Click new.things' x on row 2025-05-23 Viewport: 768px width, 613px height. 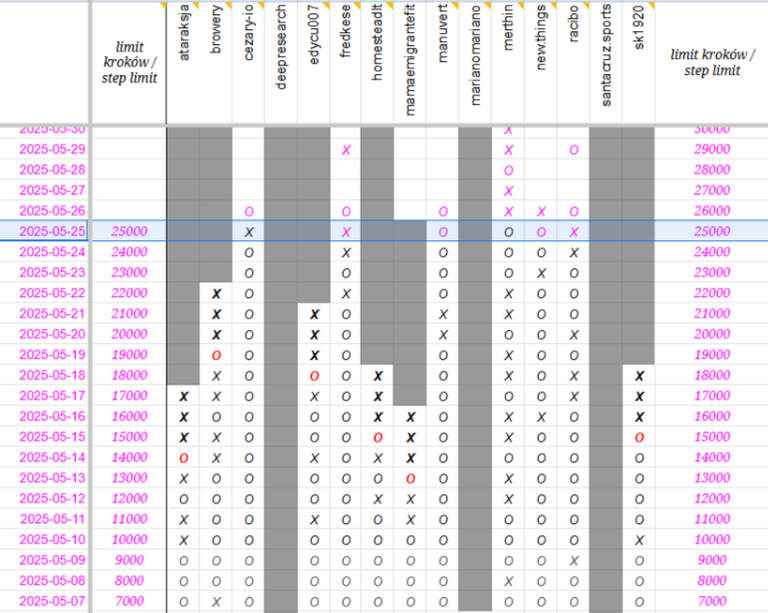(x=541, y=273)
